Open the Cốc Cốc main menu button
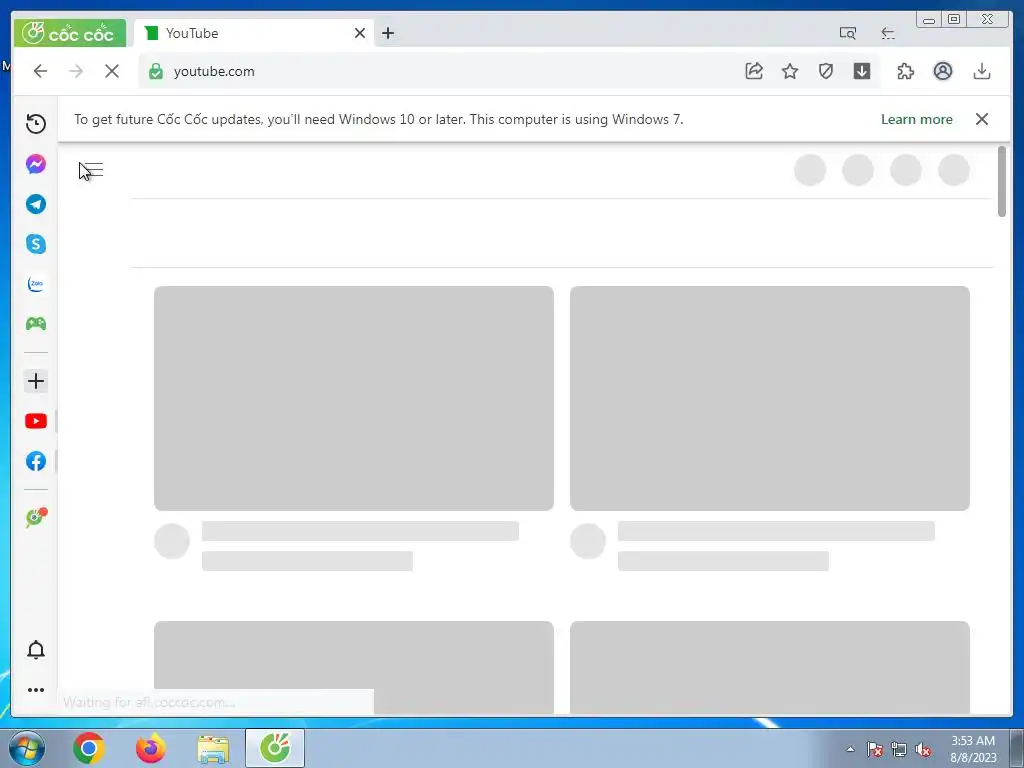 click(69, 33)
